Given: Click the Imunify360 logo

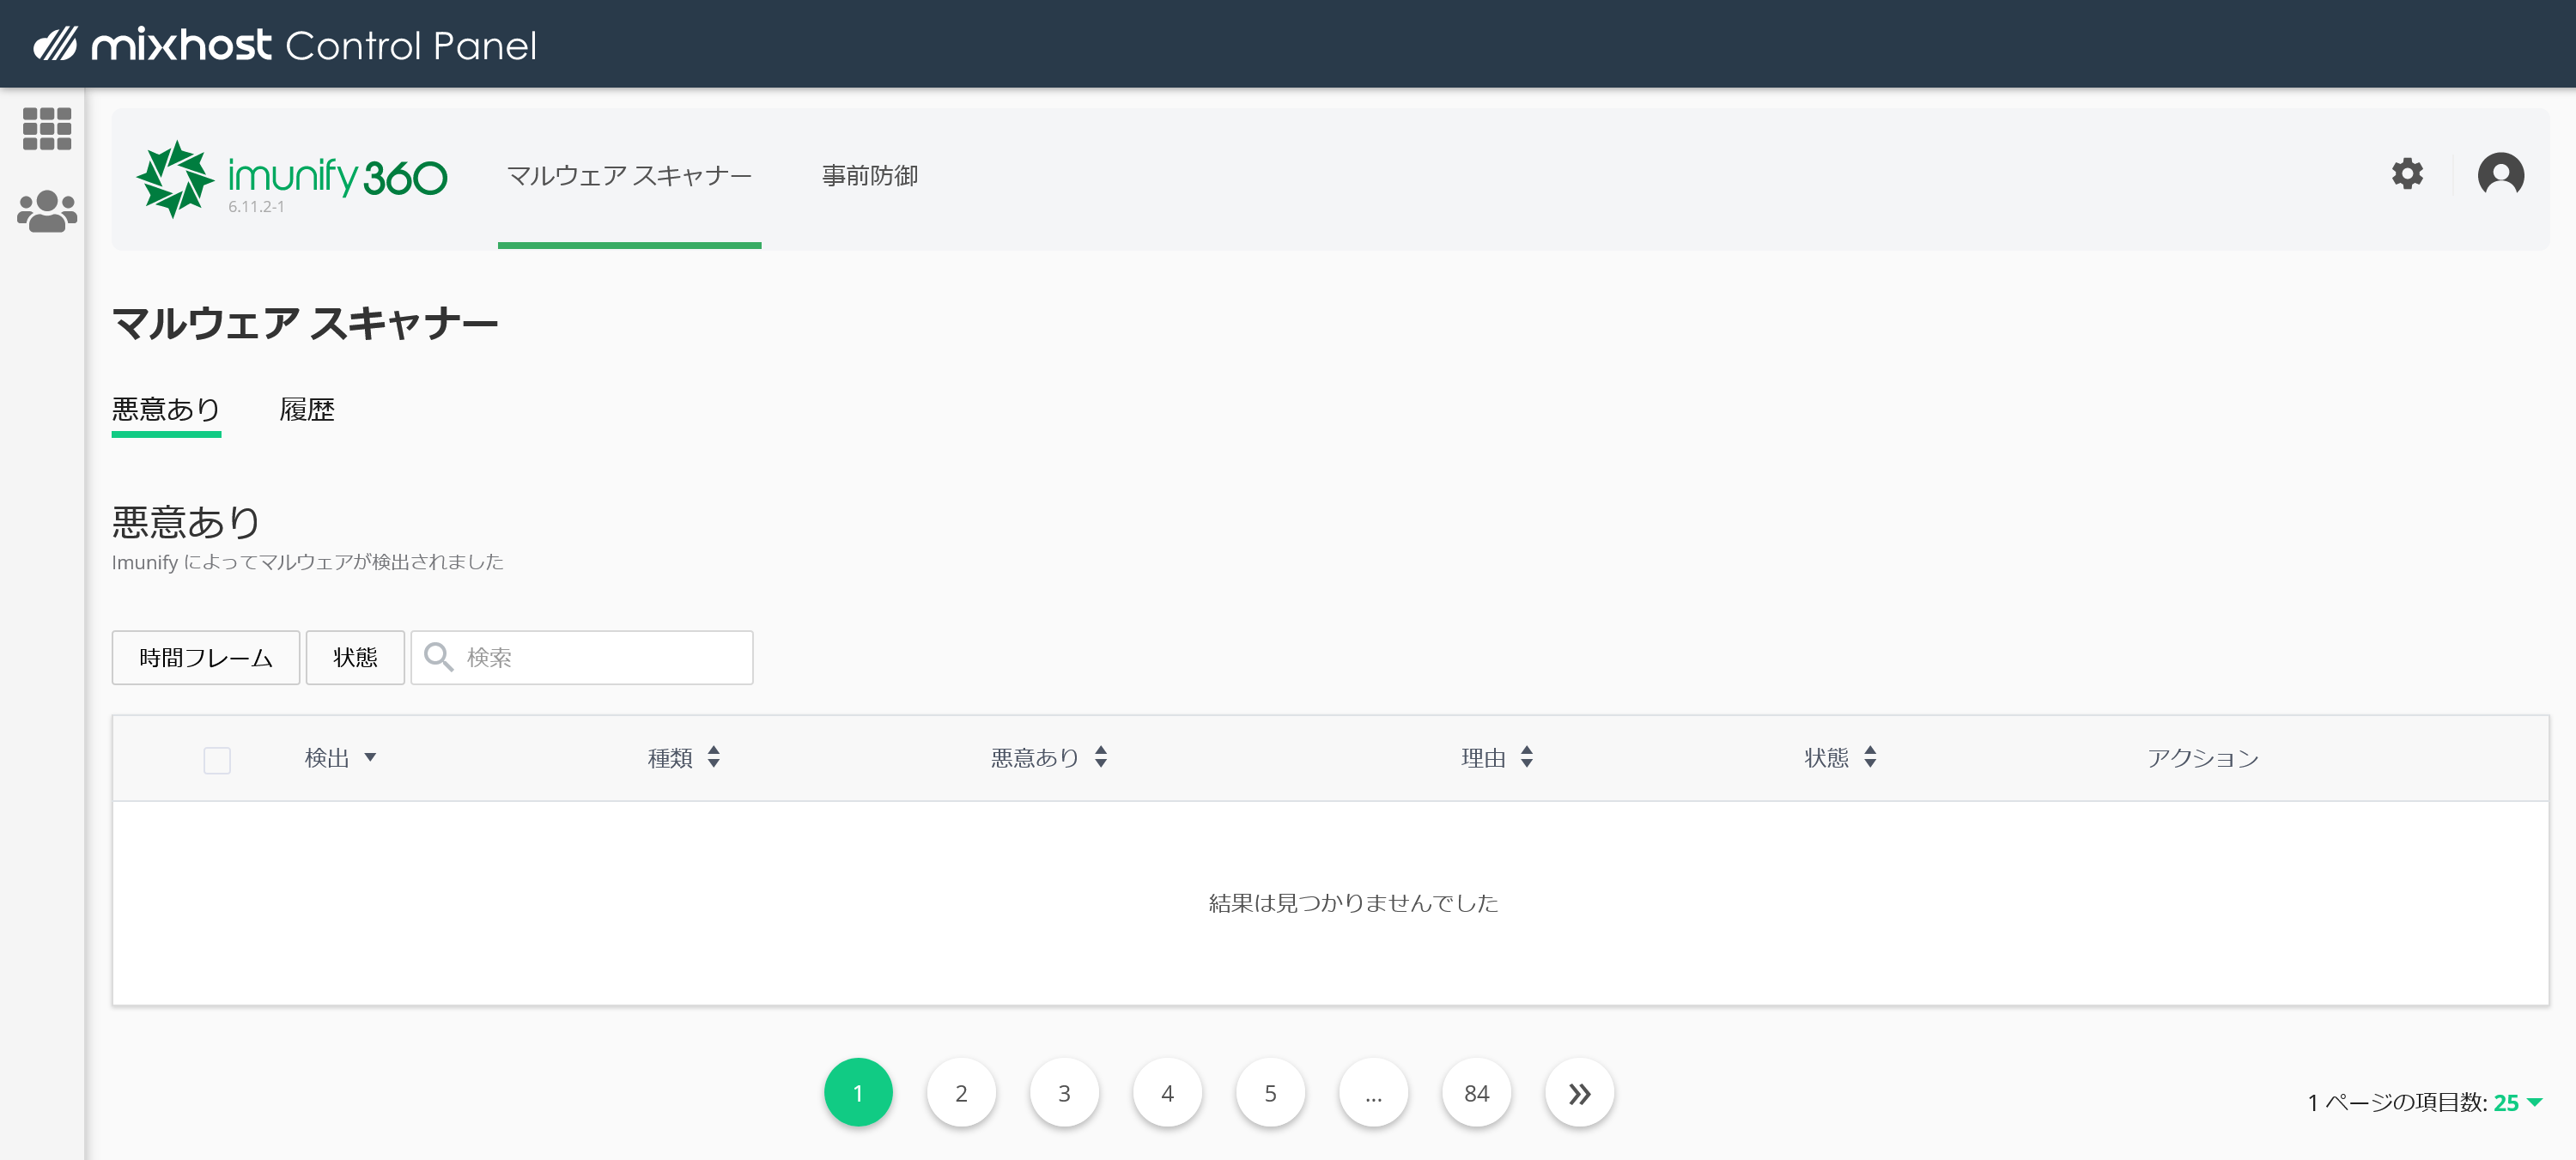Looking at the screenshot, I should (292, 178).
